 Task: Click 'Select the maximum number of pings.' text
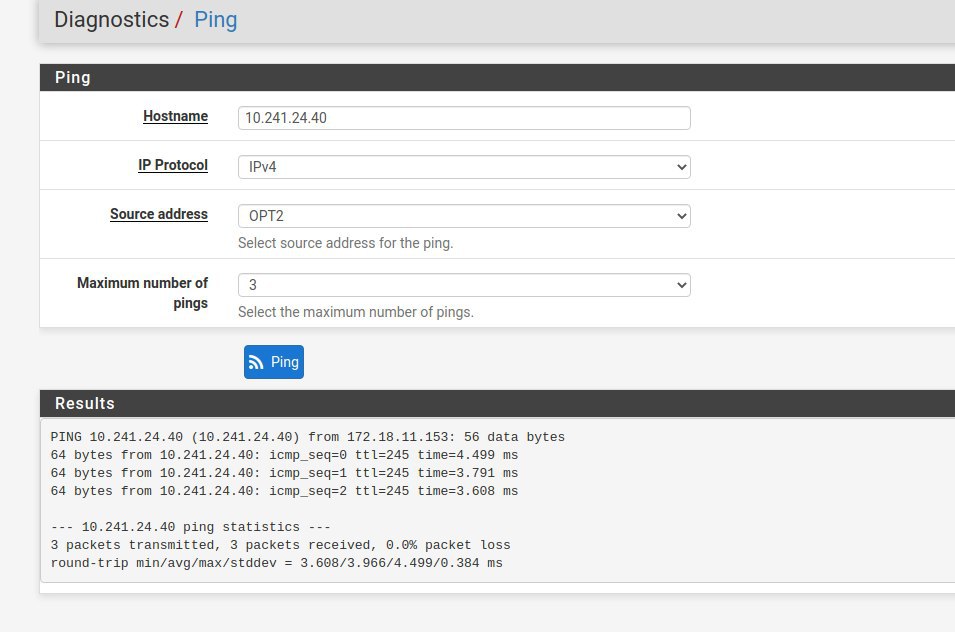[x=356, y=312]
